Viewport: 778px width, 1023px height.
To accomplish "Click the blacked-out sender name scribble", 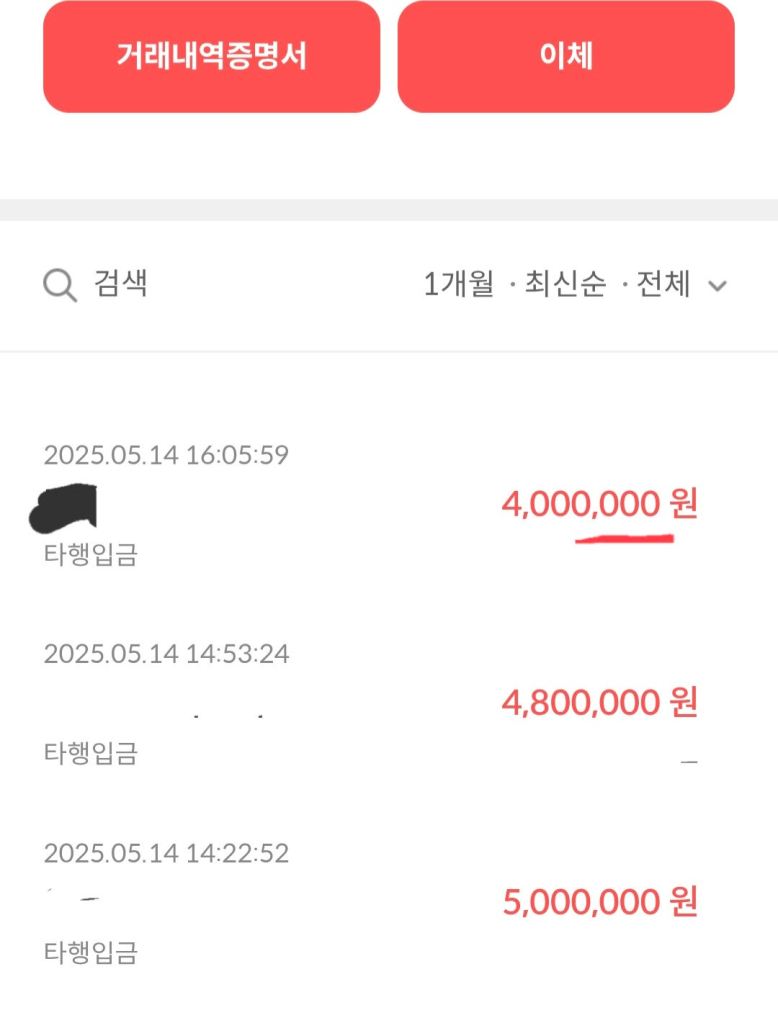I will (x=65, y=507).
